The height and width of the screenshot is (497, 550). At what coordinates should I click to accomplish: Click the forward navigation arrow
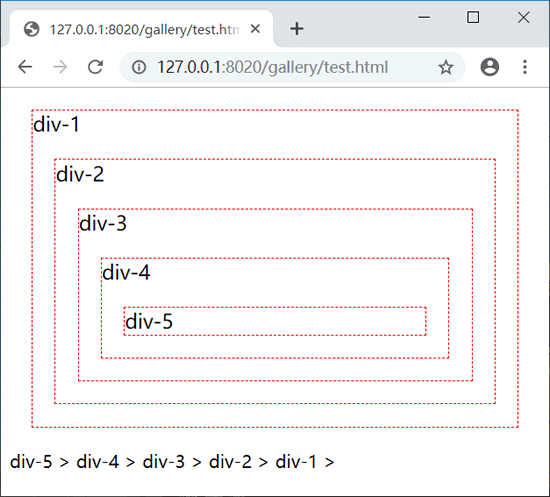point(60,67)
